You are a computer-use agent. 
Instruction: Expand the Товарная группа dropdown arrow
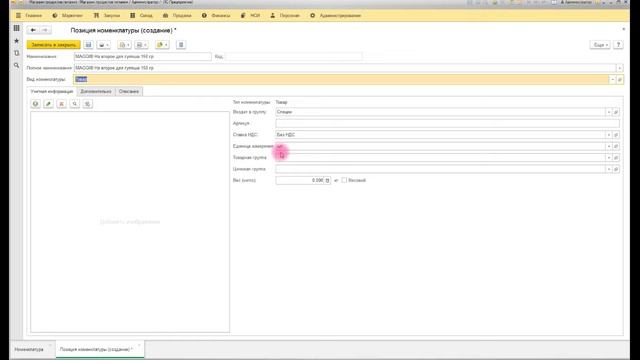coord(609,158)
